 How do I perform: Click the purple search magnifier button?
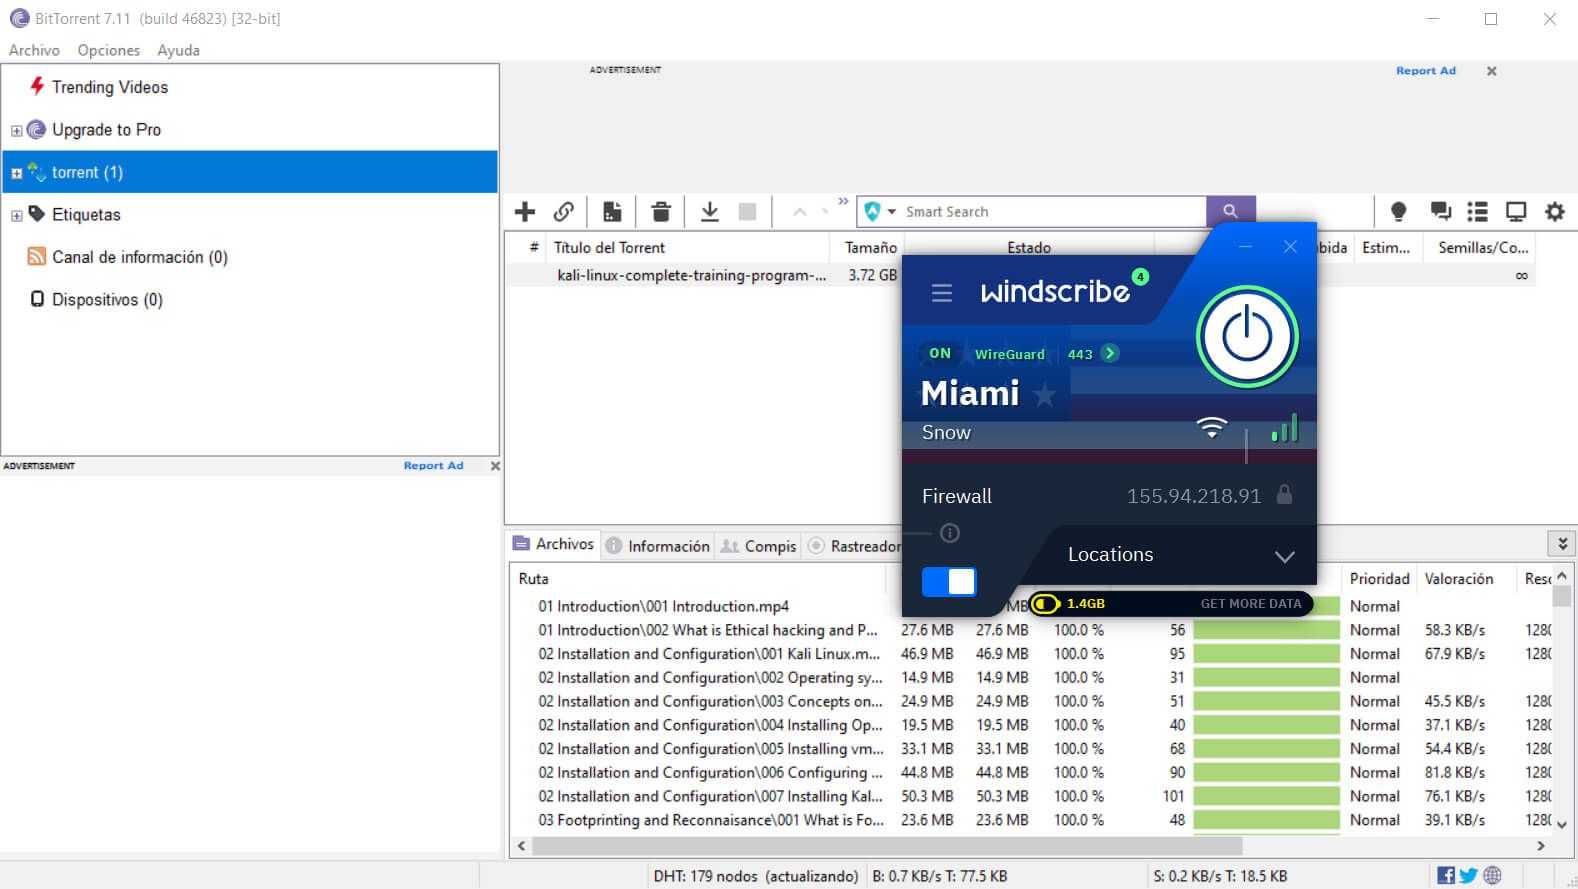pyautogui.click(x=1230, y=211)
